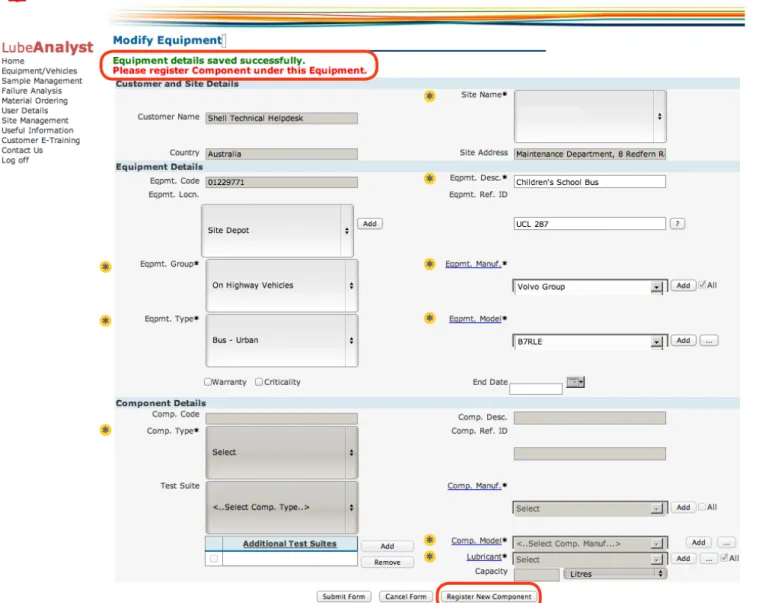Click Add next to Site Depot location
Viewport: 761px width, 603px height.
[x=370, y=223]
